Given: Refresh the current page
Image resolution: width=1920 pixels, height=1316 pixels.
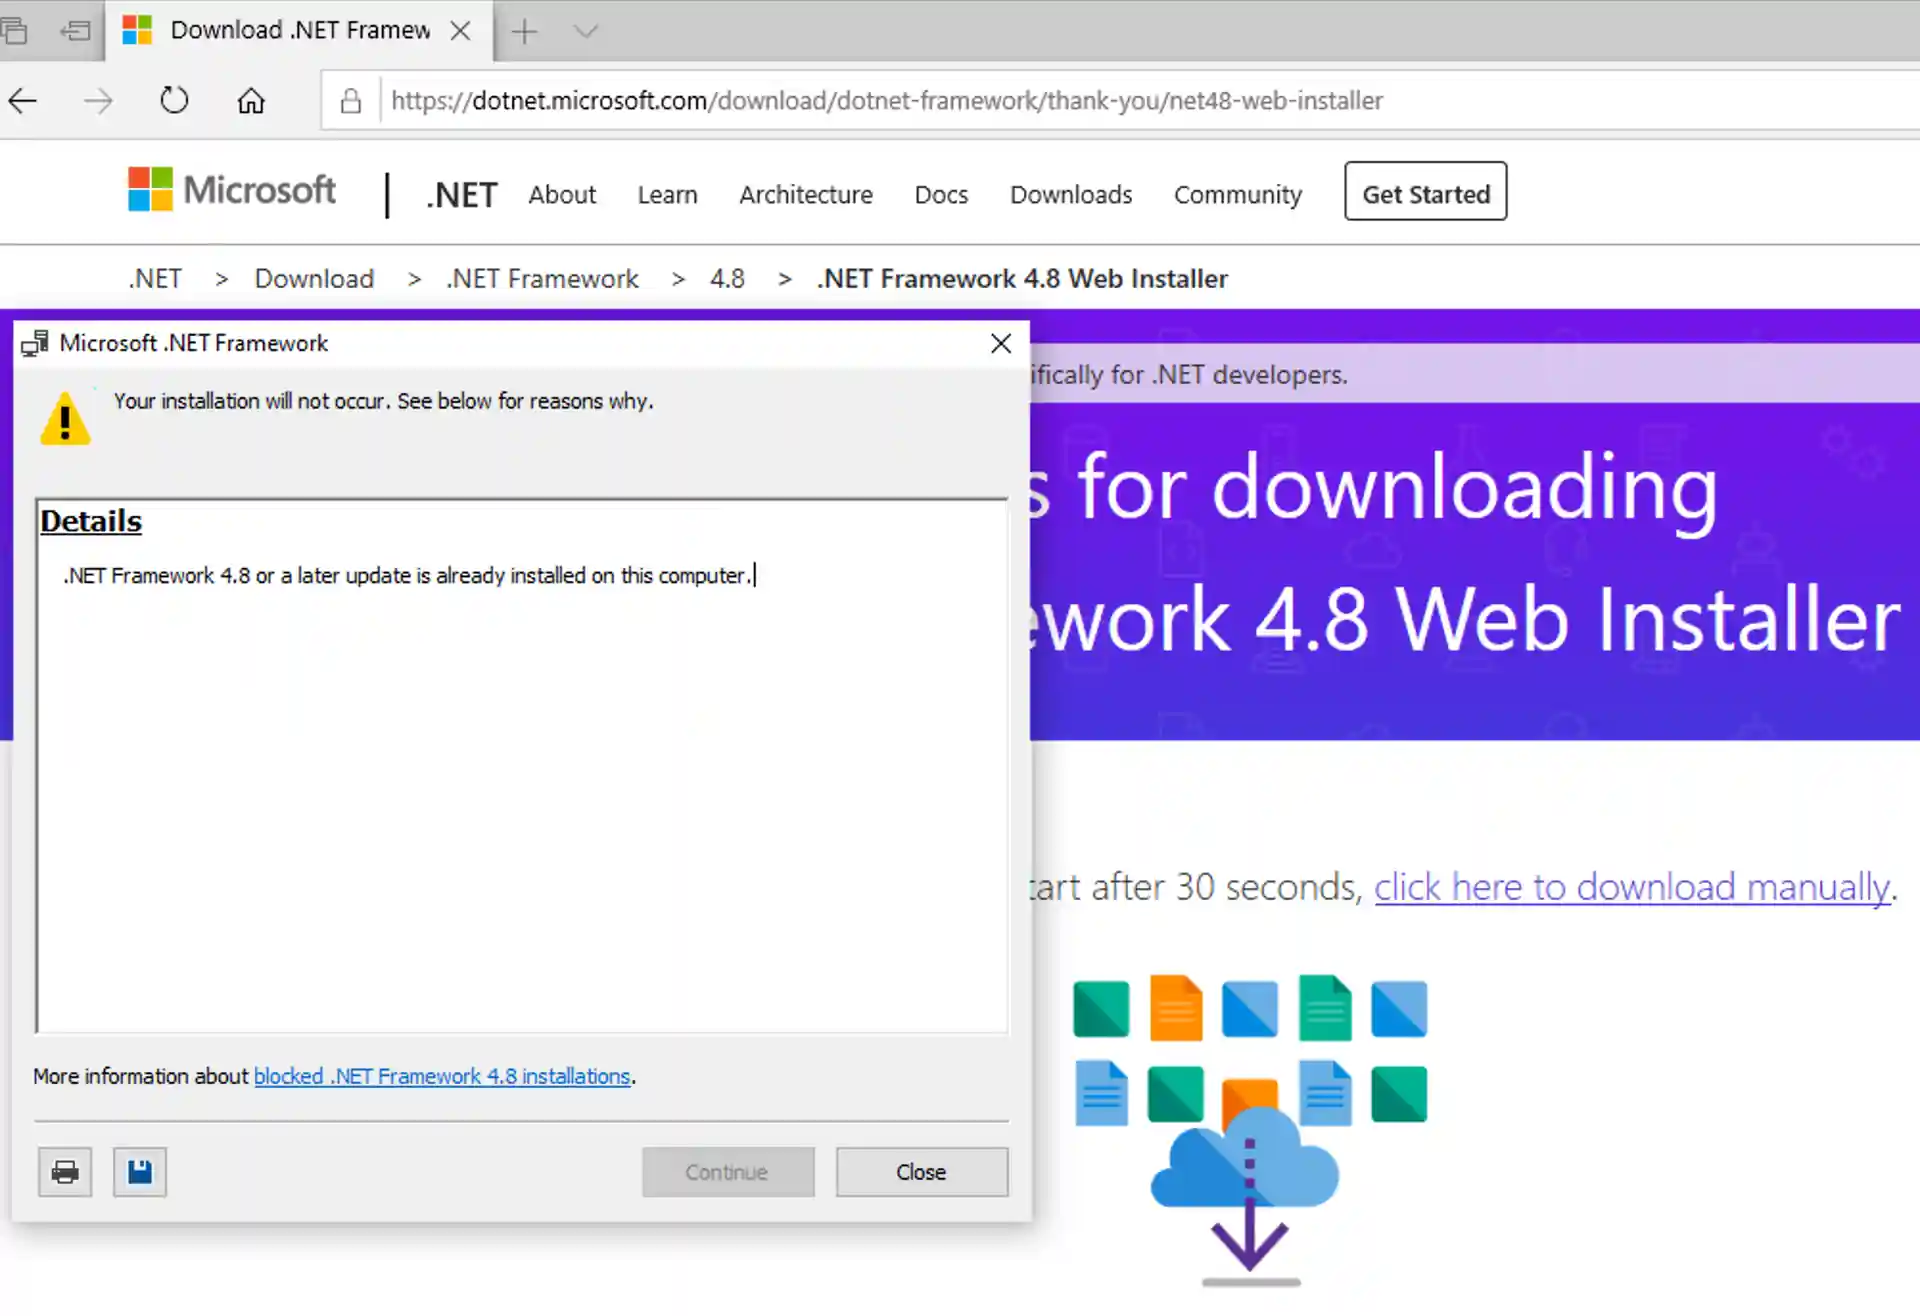Looking at the screenshot, I should [173, 100].
